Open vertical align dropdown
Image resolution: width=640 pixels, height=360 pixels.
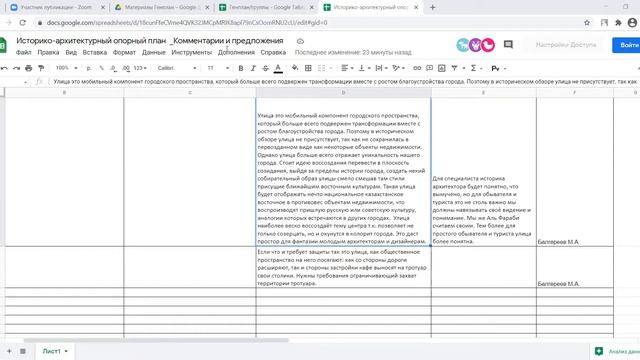tap(364, 68)
